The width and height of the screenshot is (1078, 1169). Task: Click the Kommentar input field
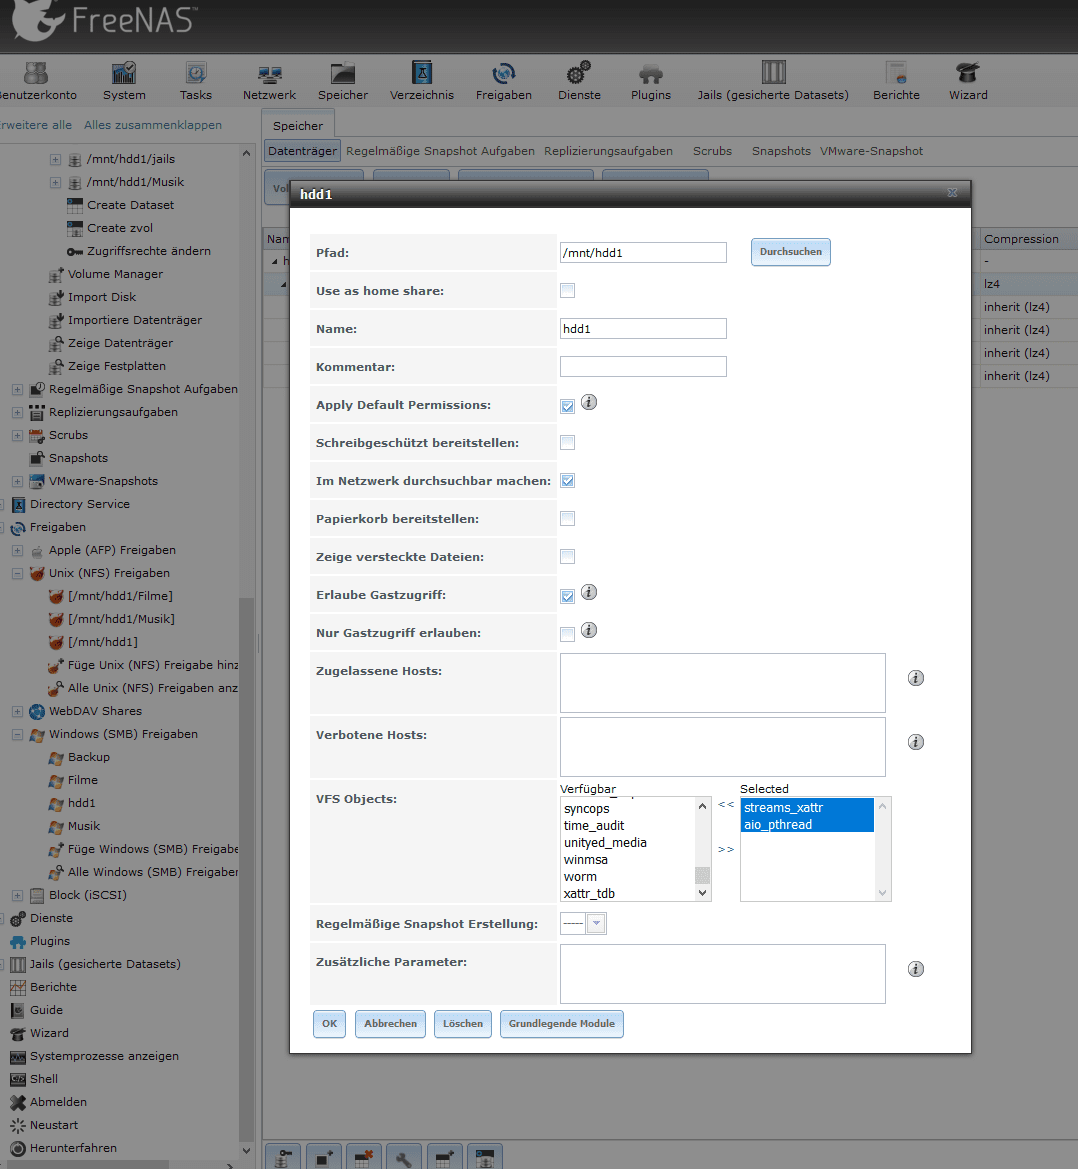643,367
